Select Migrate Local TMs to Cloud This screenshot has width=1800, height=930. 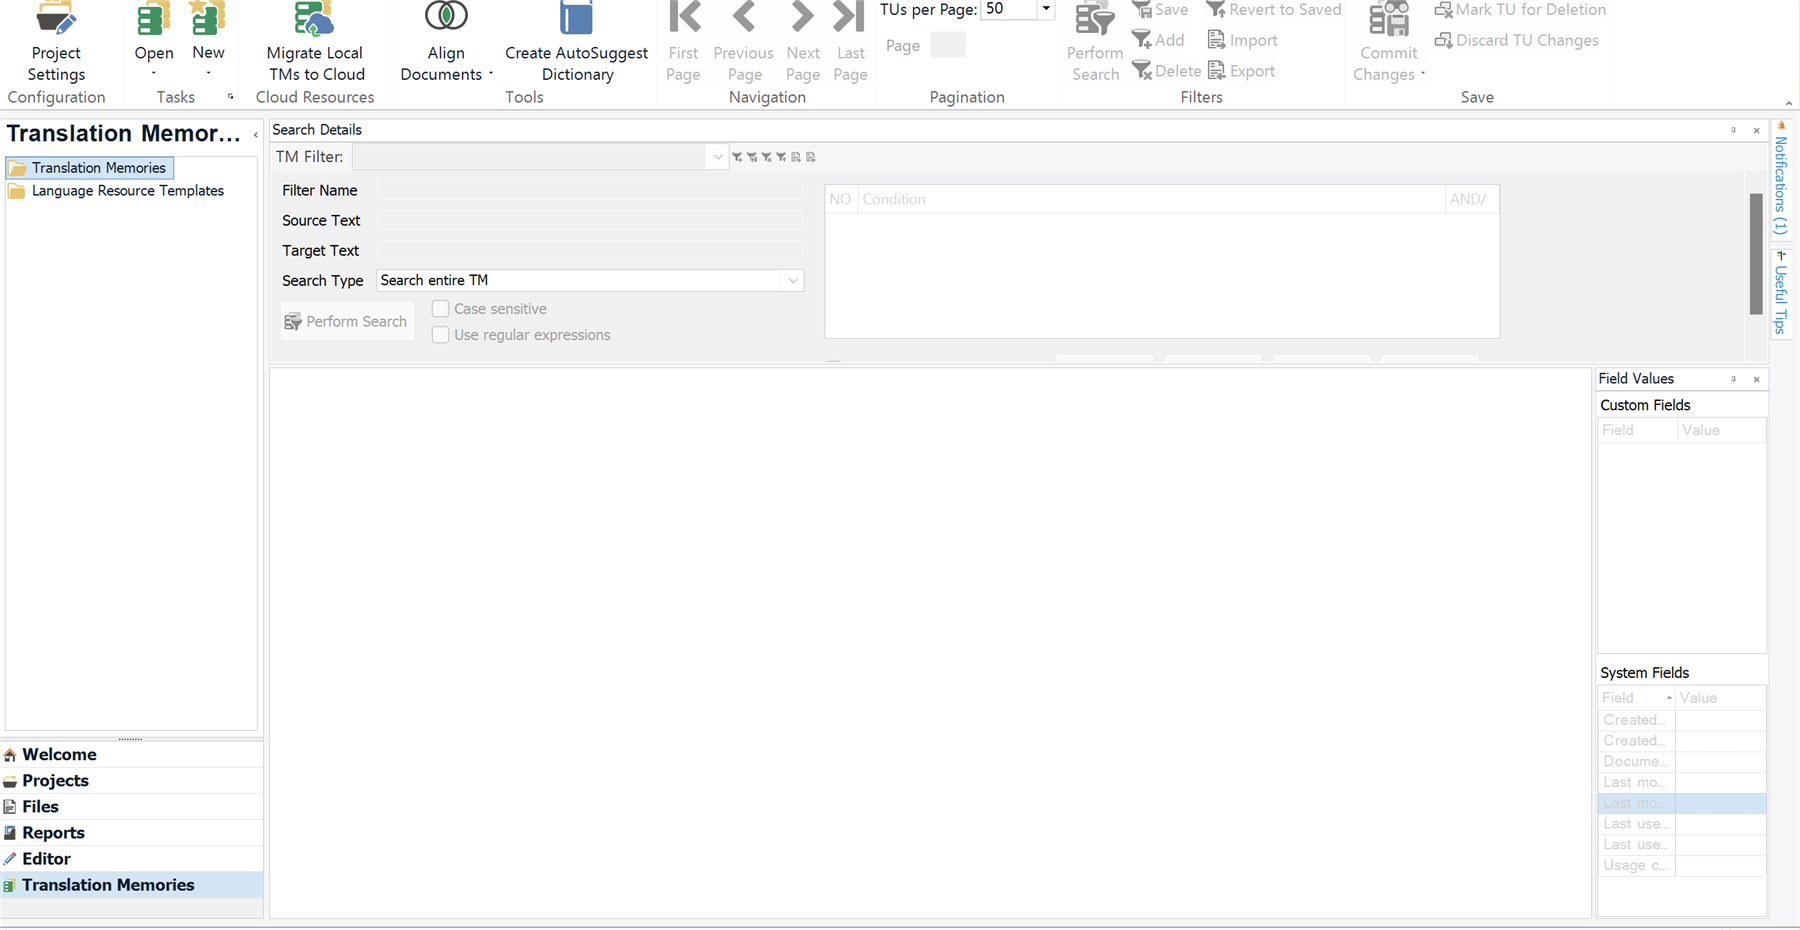pos(314,45)
